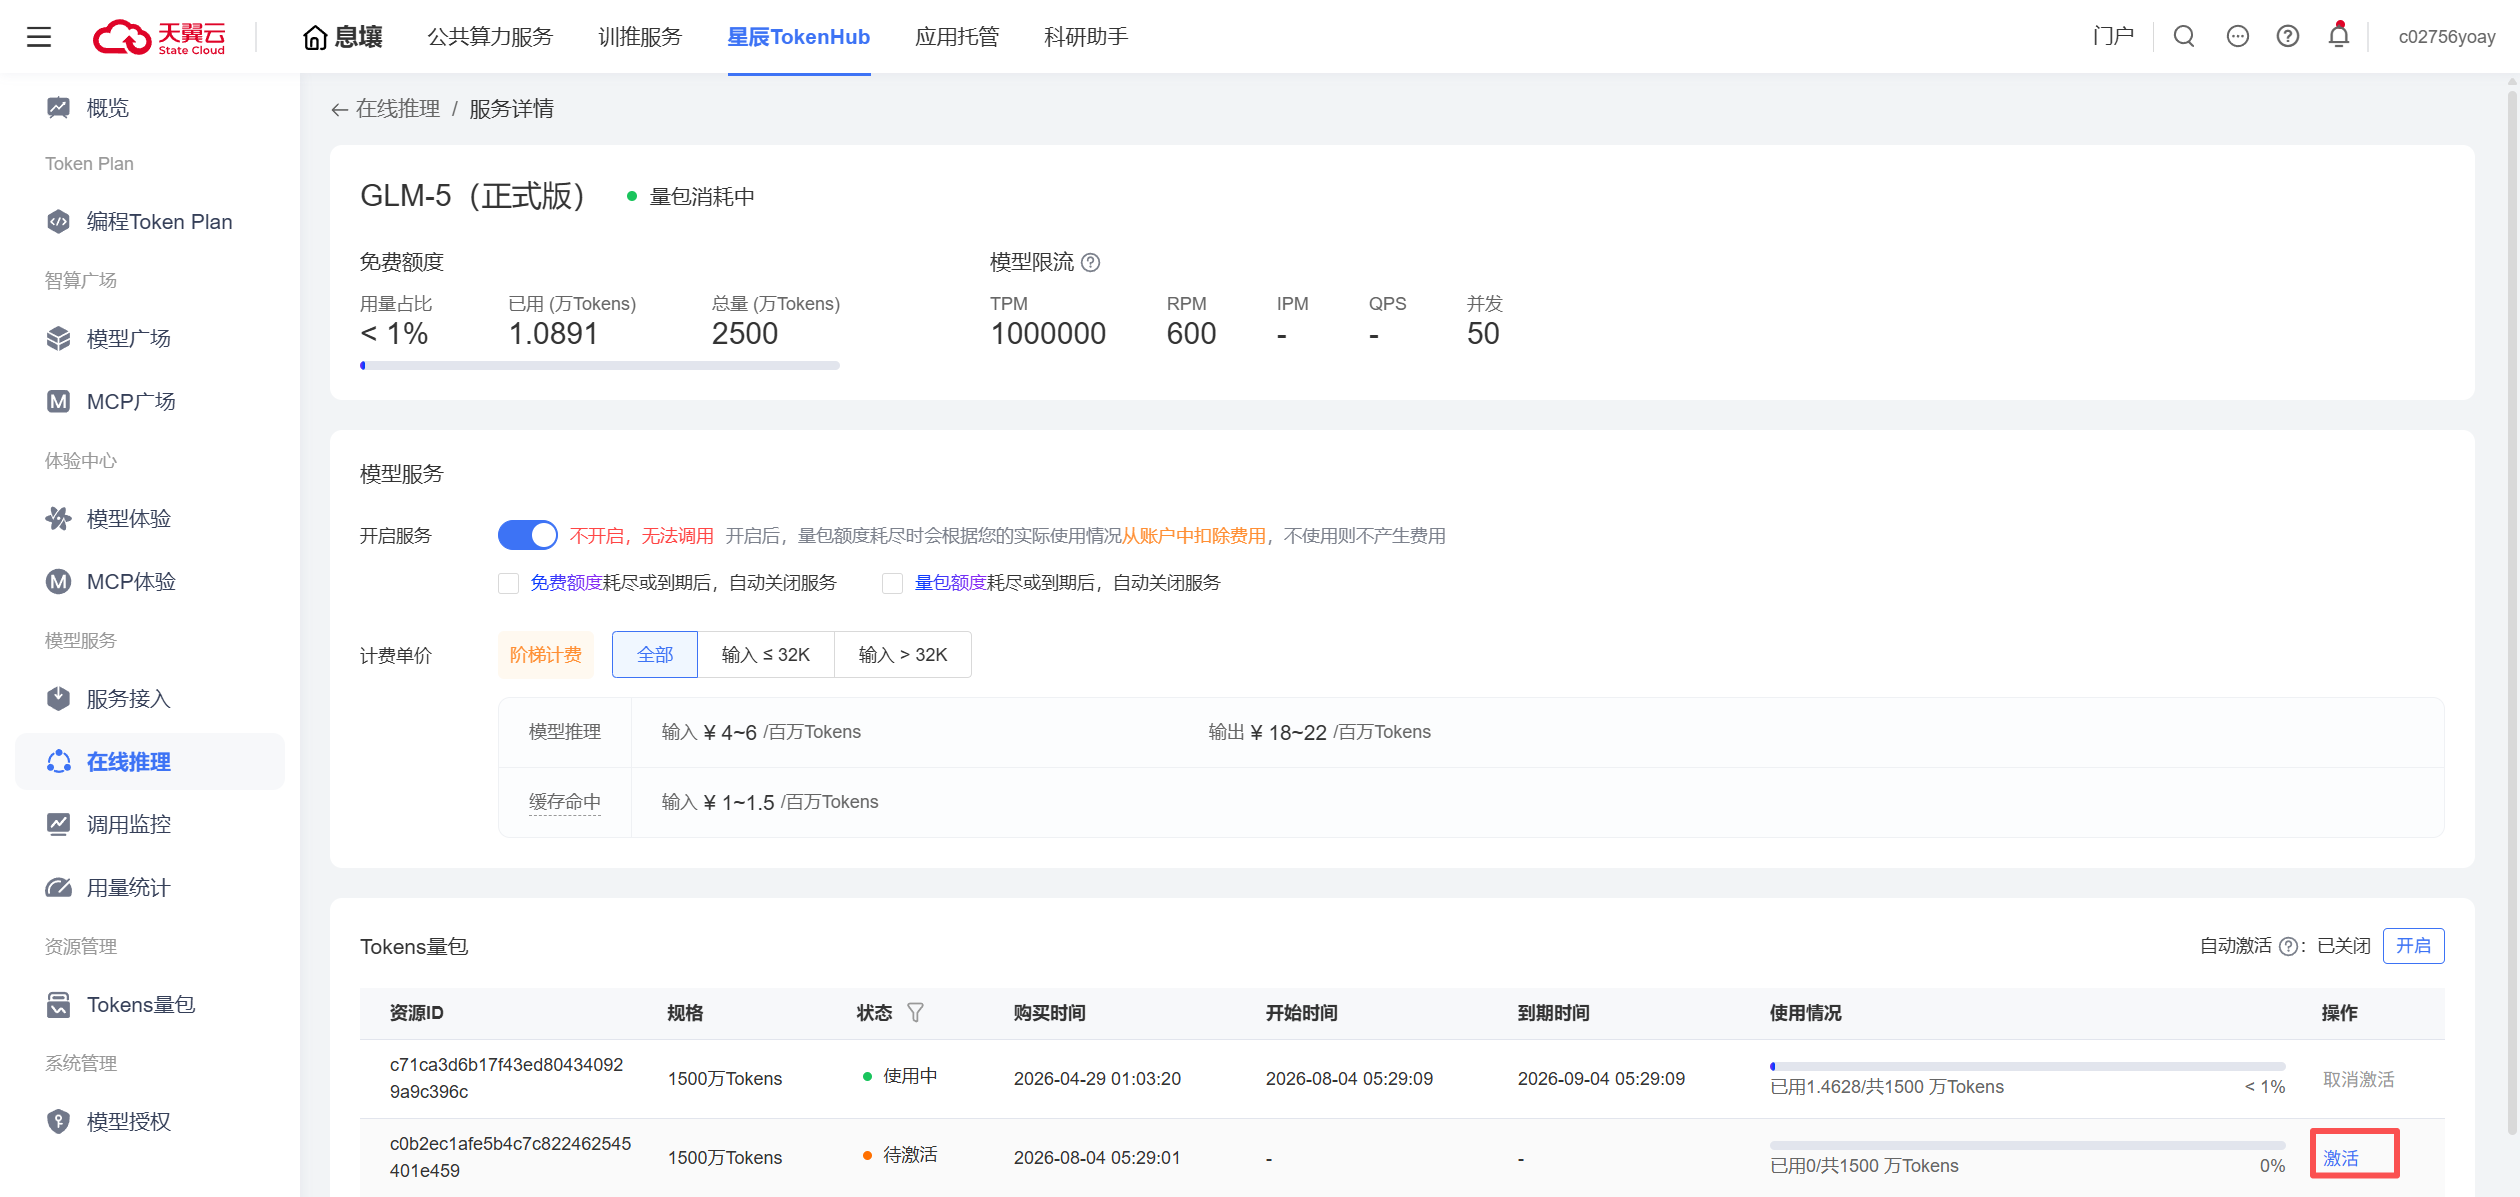Open the 科研助手 top menu
Image resolution: width=2520 pixels, height=1197 pixels.
click(x=1086, y=37)
